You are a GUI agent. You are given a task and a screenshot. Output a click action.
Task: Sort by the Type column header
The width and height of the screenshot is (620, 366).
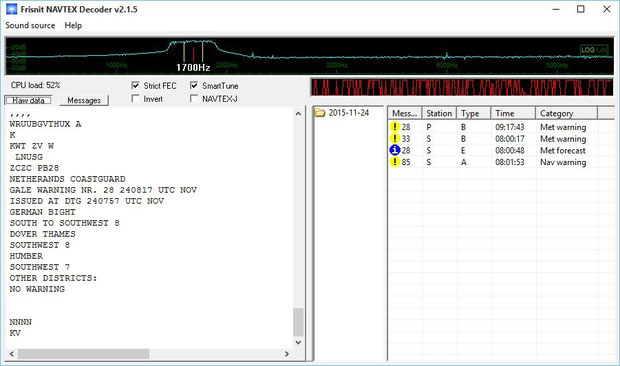click(473, 113)
